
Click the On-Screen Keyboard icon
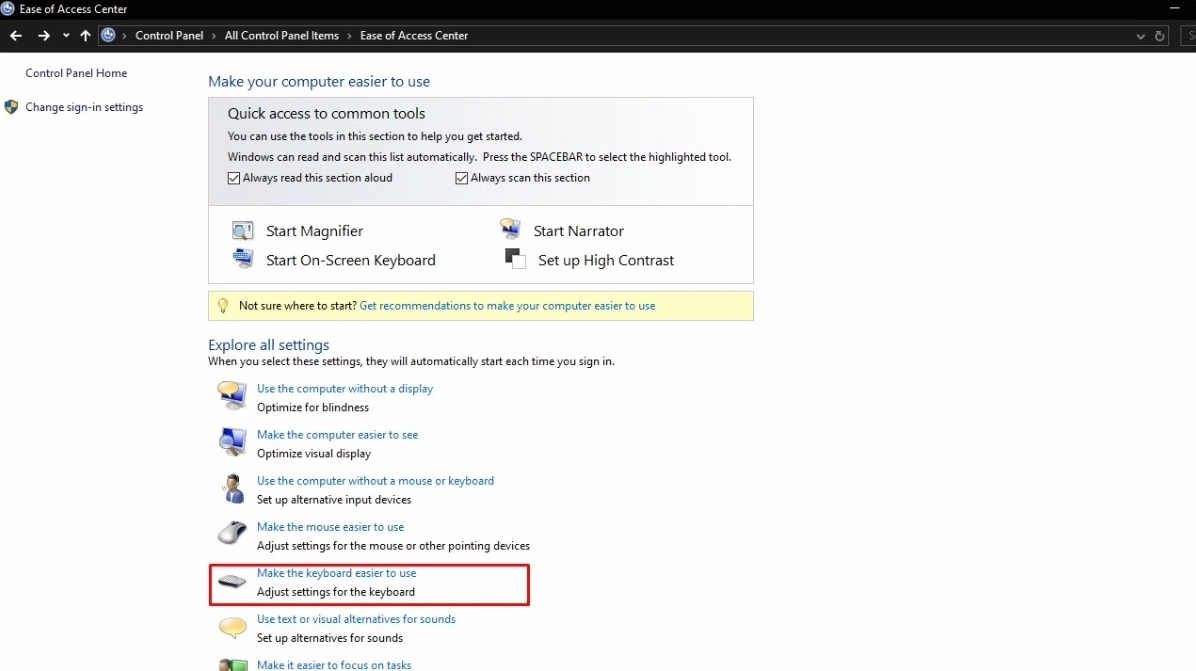coord(243,259)
